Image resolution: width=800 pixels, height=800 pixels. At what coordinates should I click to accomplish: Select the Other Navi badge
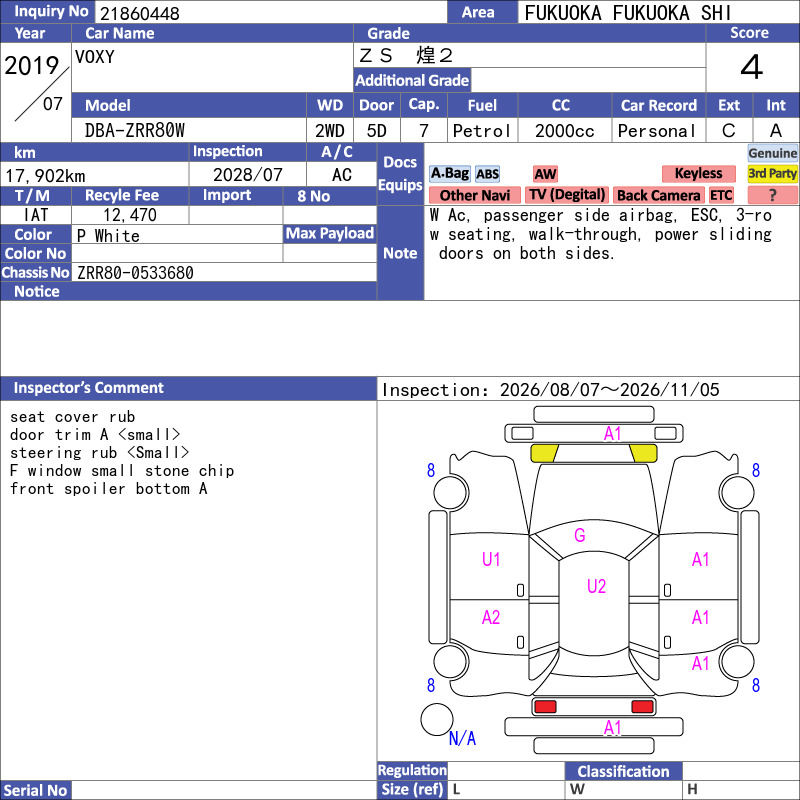pyautogui.click(x=474, y=195)
